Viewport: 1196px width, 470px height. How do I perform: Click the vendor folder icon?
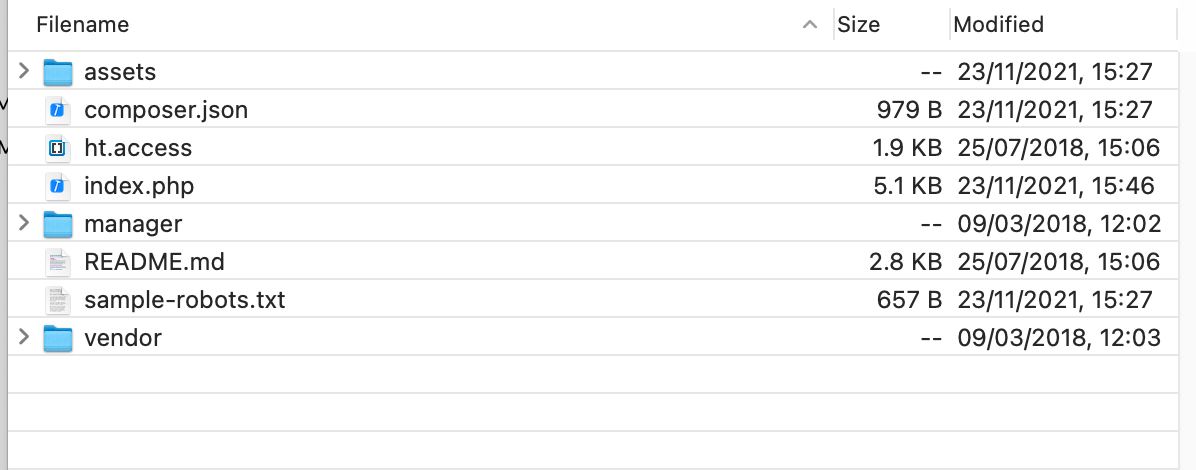click(x=57, y=338)
